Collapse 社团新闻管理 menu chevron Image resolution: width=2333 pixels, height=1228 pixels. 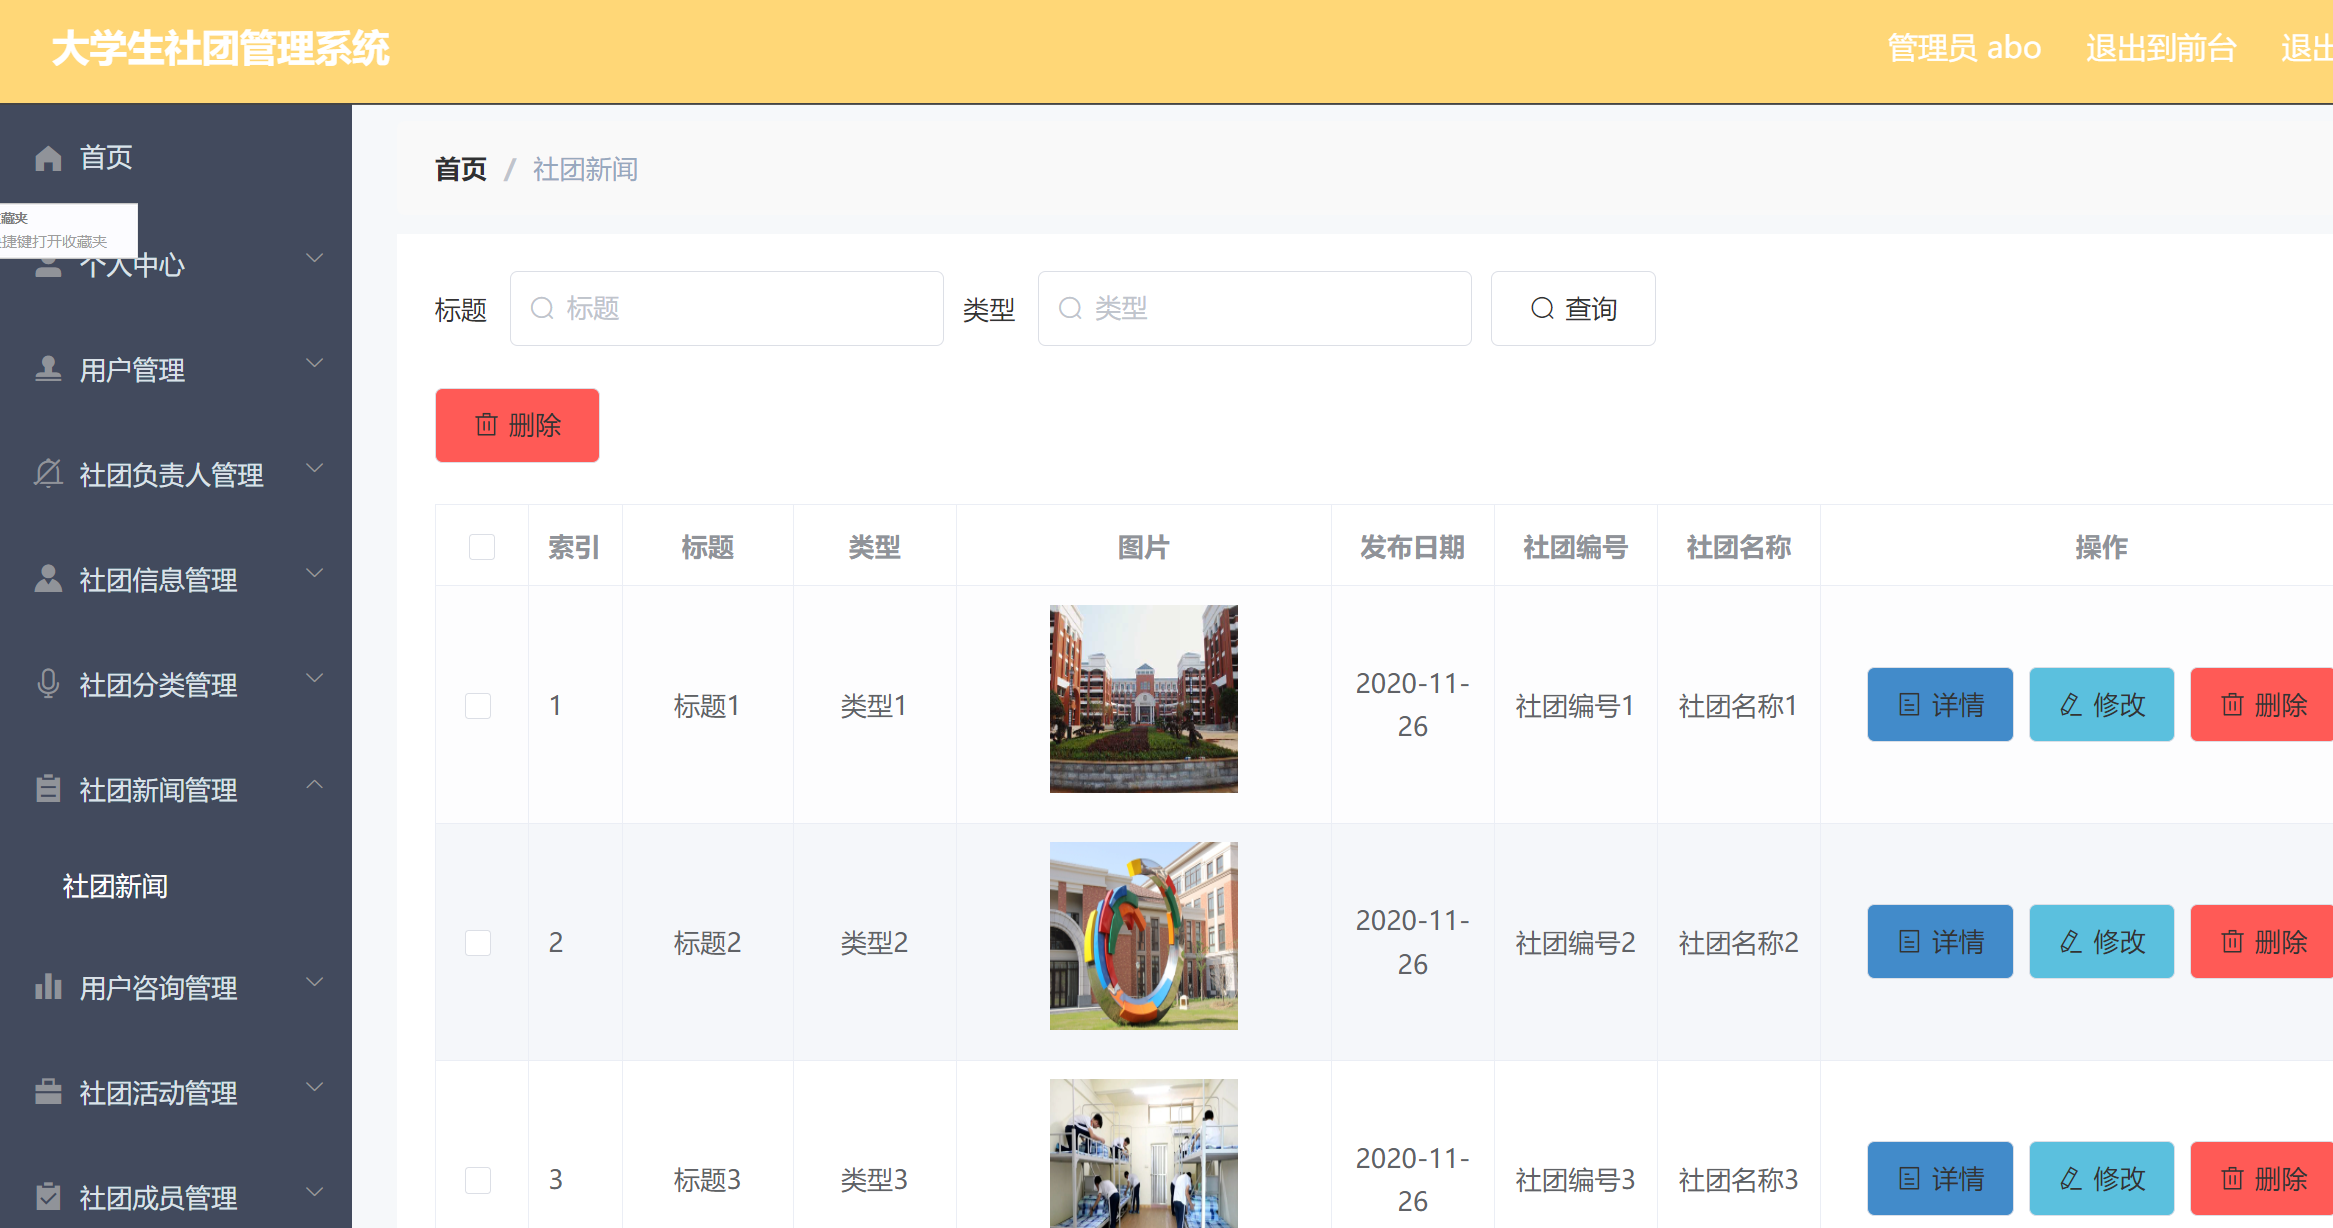[x=315, y=784]
